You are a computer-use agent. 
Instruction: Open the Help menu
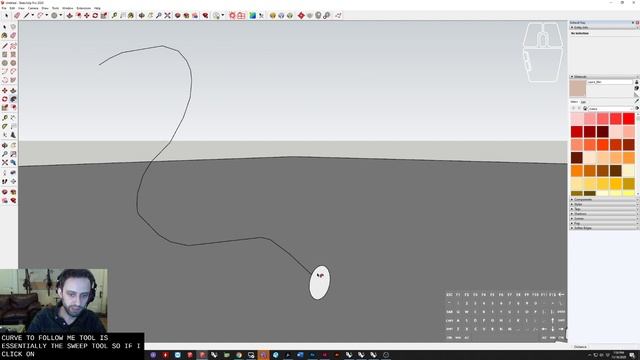(x=97, y=8)
